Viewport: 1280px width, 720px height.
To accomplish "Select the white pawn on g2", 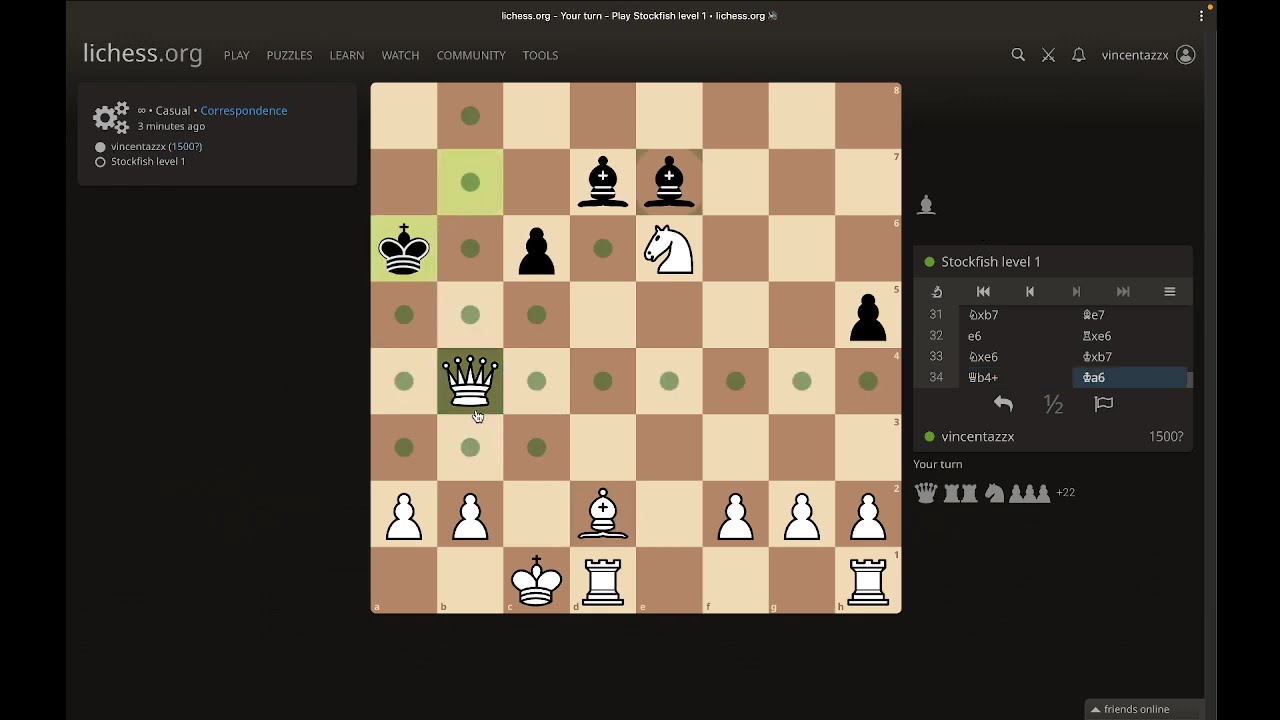I will point(802,514).
